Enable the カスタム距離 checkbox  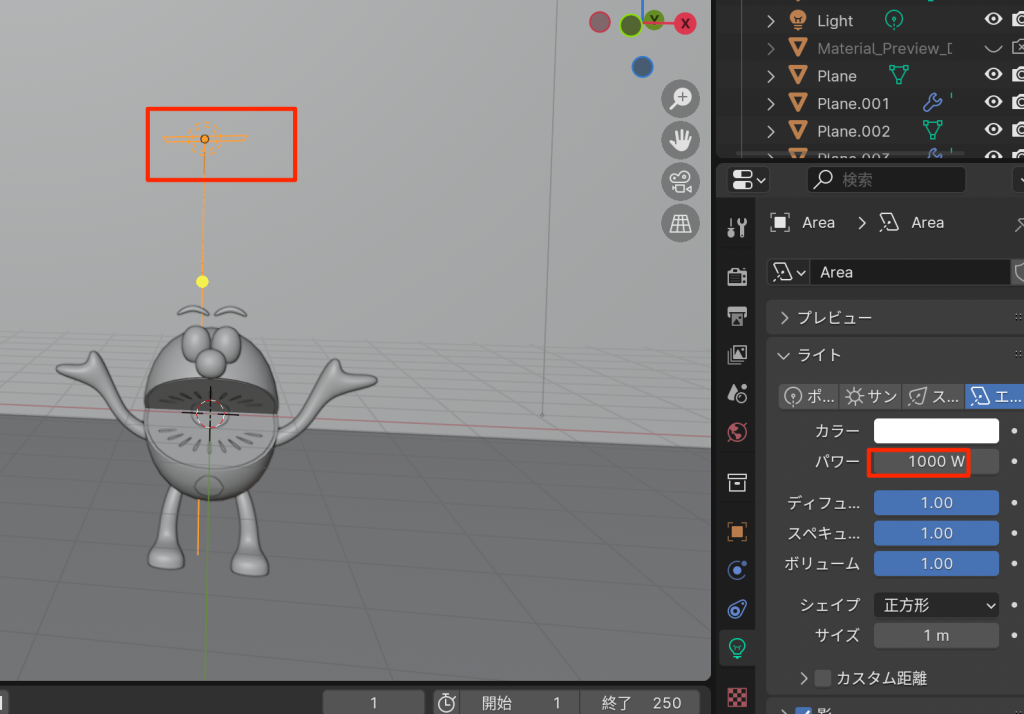(x=823, y=678)
